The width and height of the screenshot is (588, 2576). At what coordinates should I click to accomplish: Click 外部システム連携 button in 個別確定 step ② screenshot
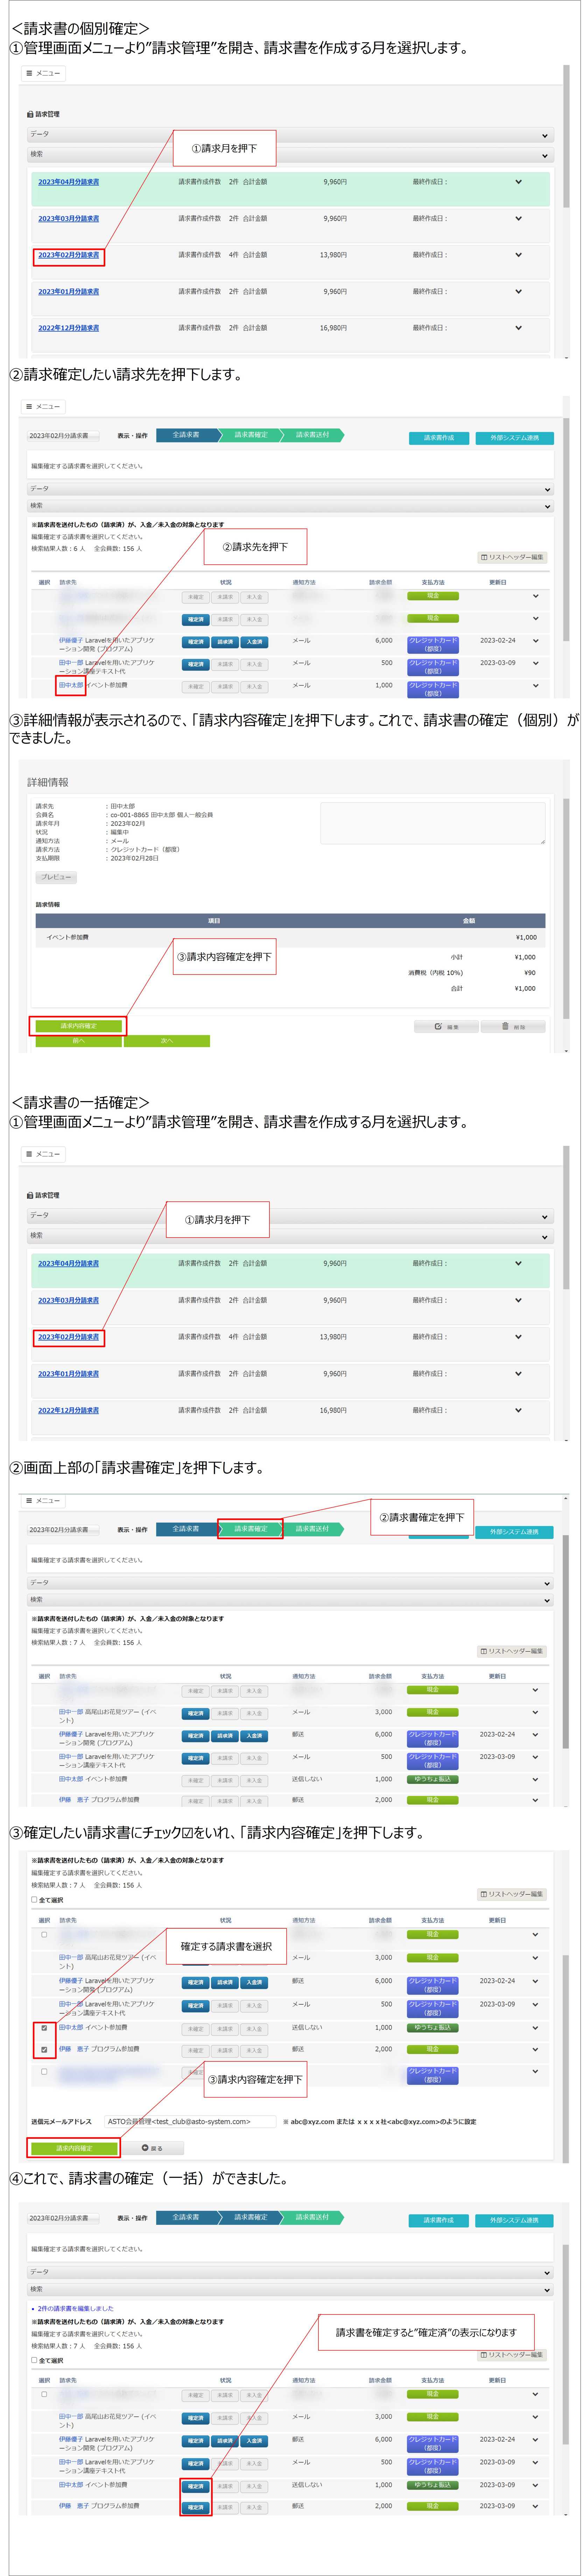(515, 438)
